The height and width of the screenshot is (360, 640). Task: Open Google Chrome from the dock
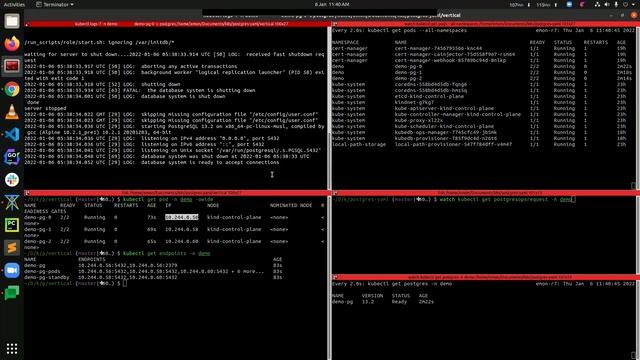pos(12,89)
